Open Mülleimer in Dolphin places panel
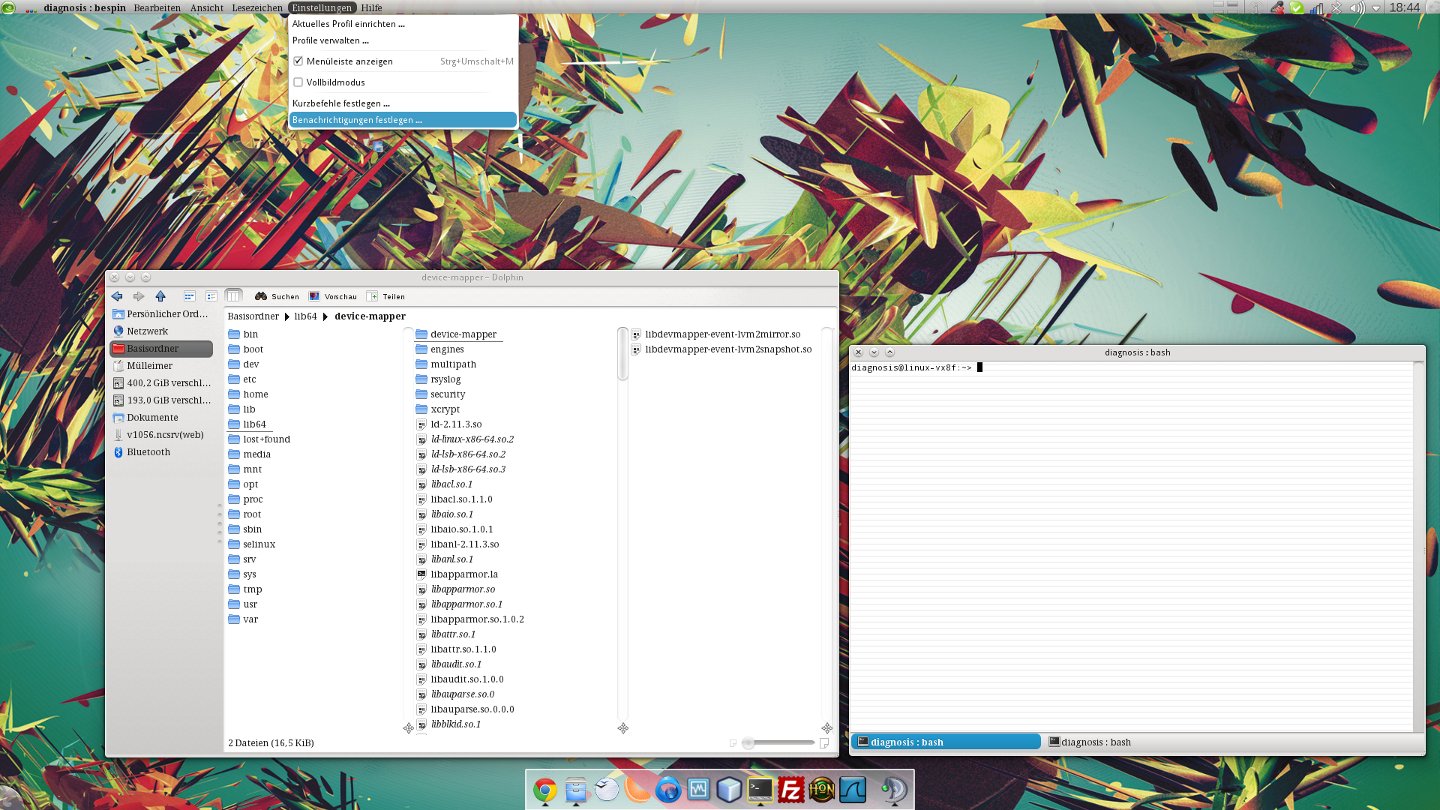This screenshot has height=810, width=1440. click(161, 366)
